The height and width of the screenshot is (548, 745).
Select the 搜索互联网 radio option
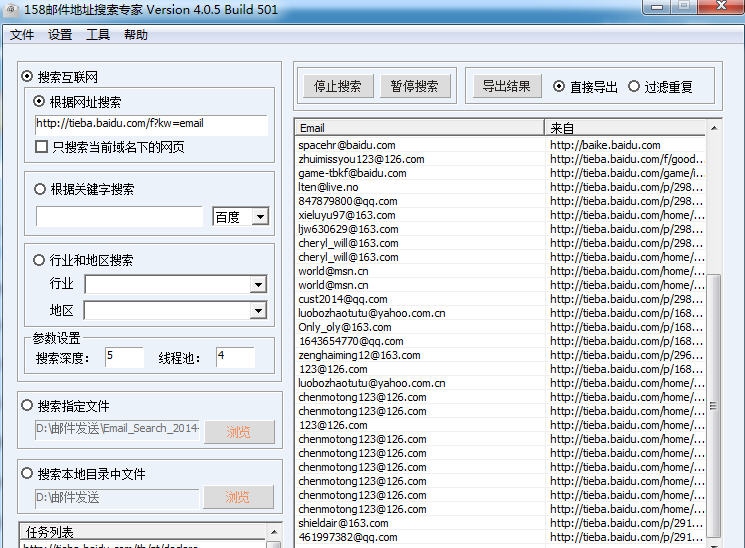tap(27, 77)
